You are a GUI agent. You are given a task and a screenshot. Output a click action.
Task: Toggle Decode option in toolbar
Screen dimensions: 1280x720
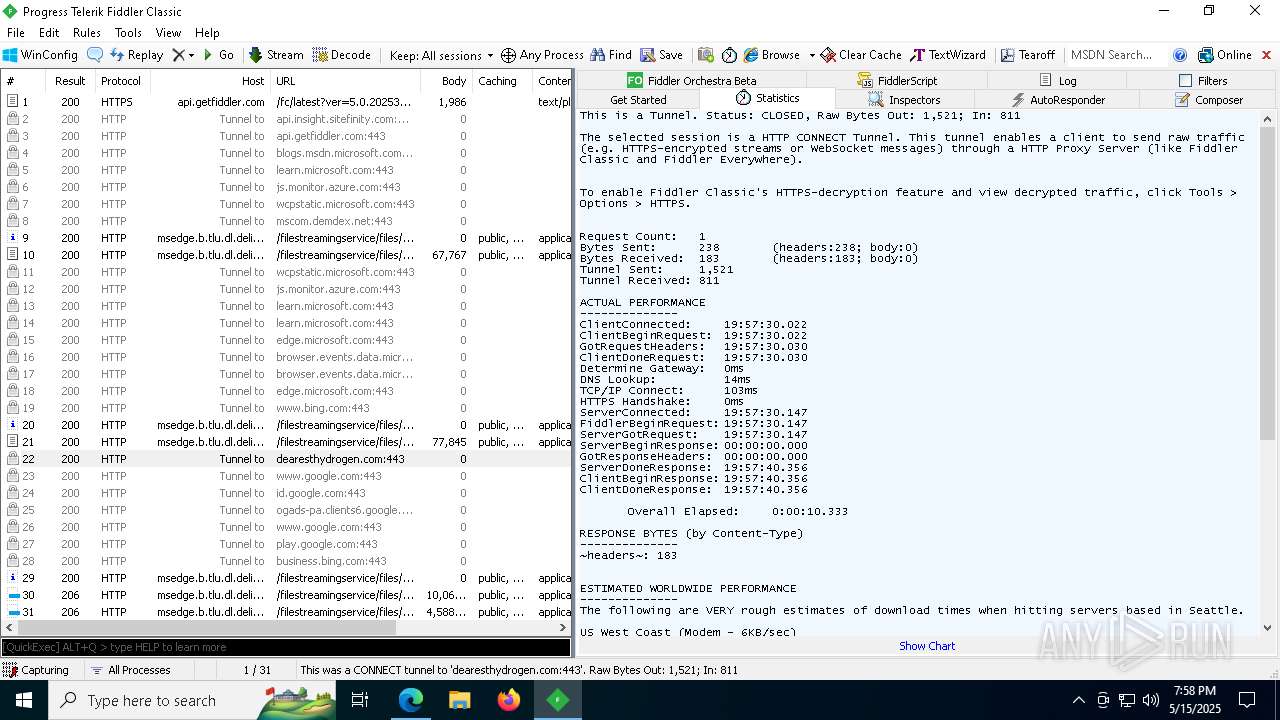coord(342,55)
